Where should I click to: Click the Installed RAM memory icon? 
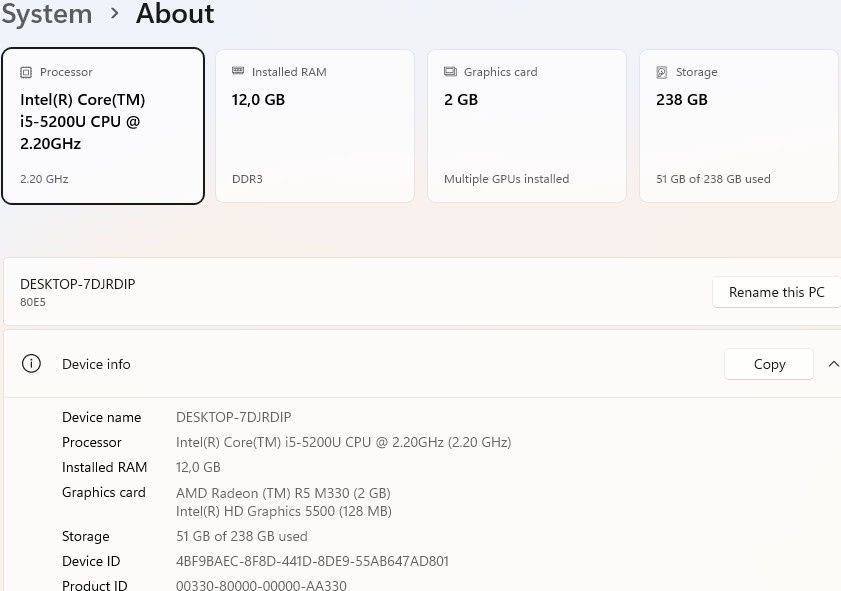(238, 71)
